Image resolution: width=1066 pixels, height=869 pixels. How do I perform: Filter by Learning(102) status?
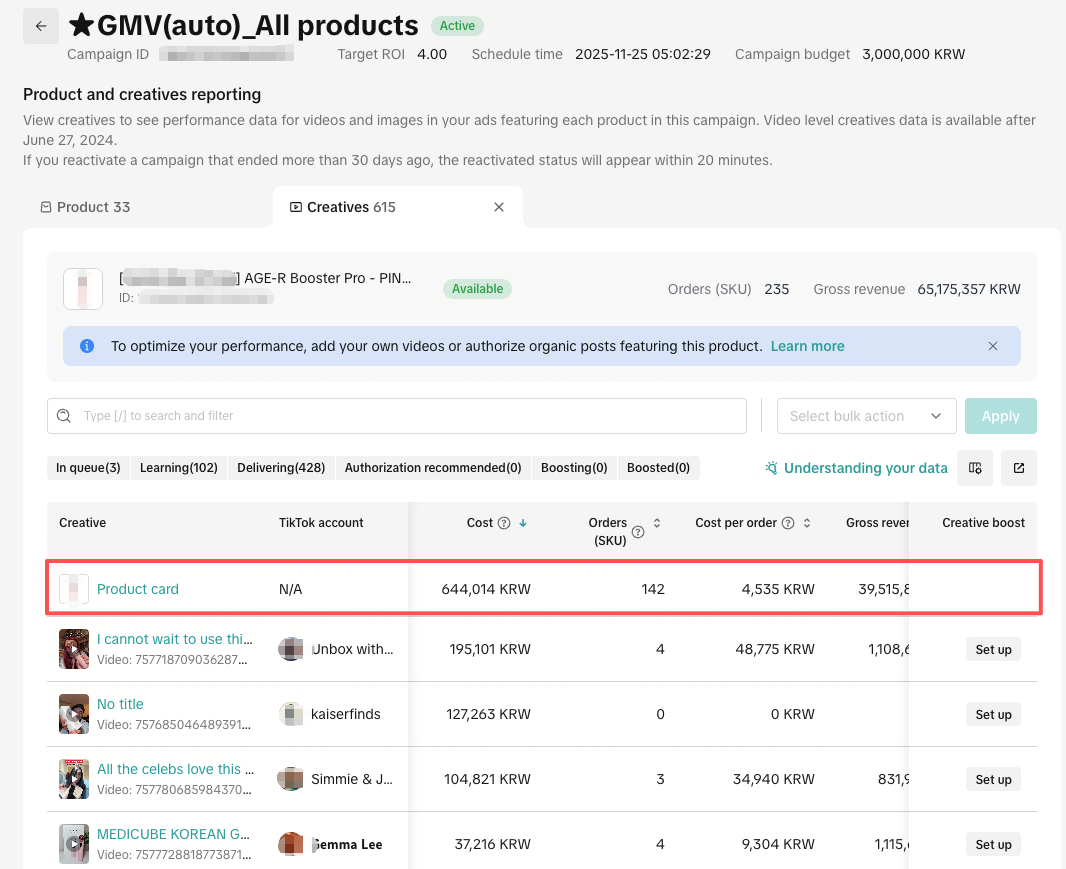(x=179, y=468)
